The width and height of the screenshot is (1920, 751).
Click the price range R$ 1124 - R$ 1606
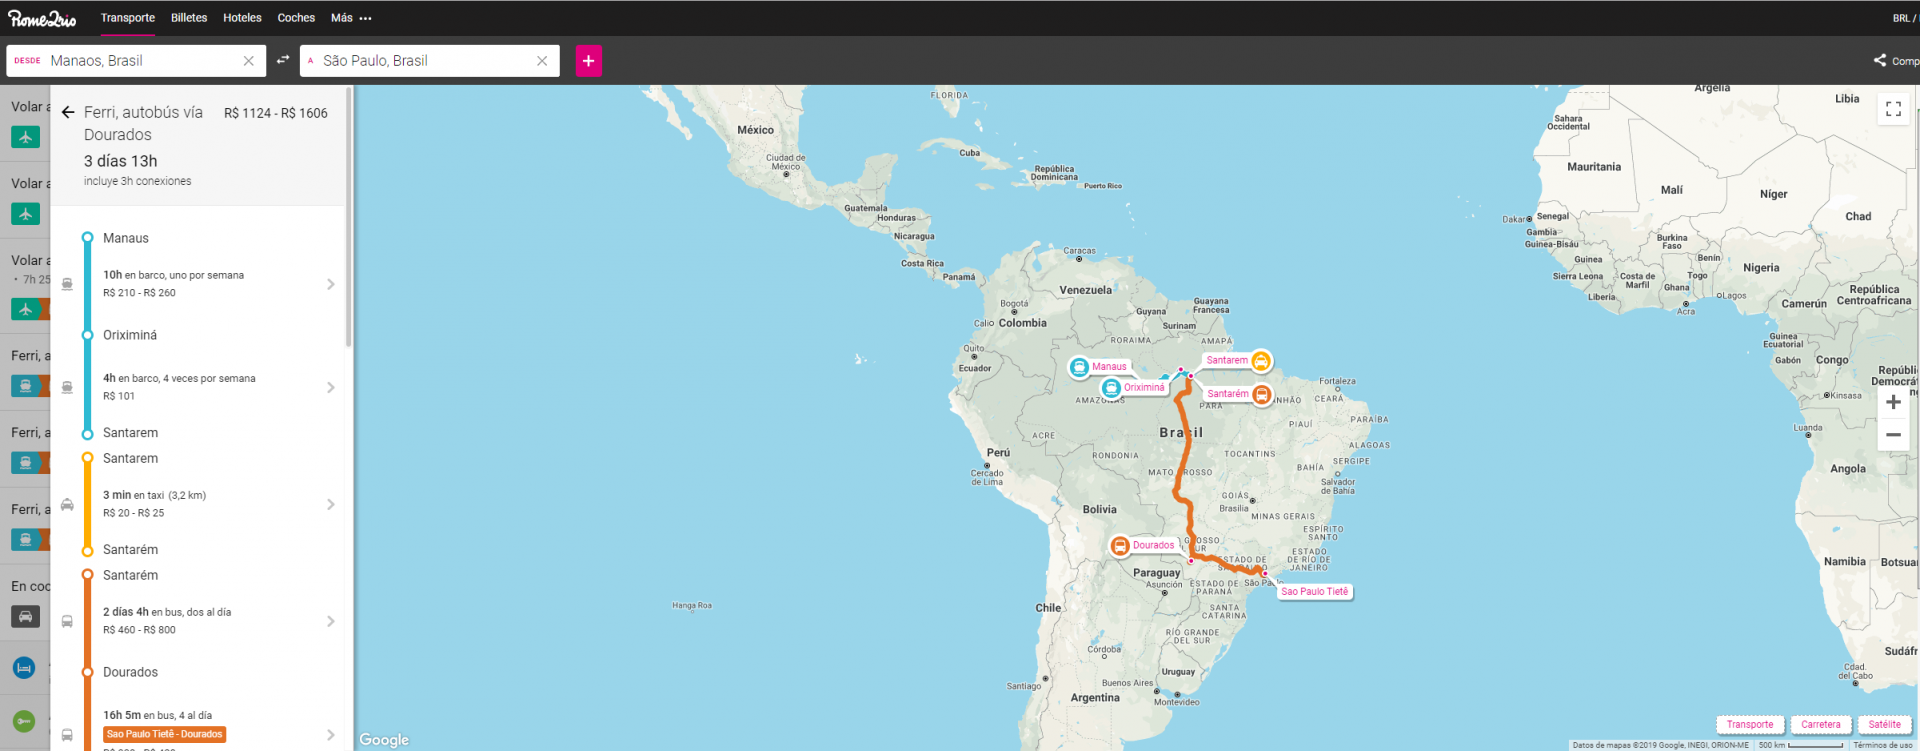(276, 113)
